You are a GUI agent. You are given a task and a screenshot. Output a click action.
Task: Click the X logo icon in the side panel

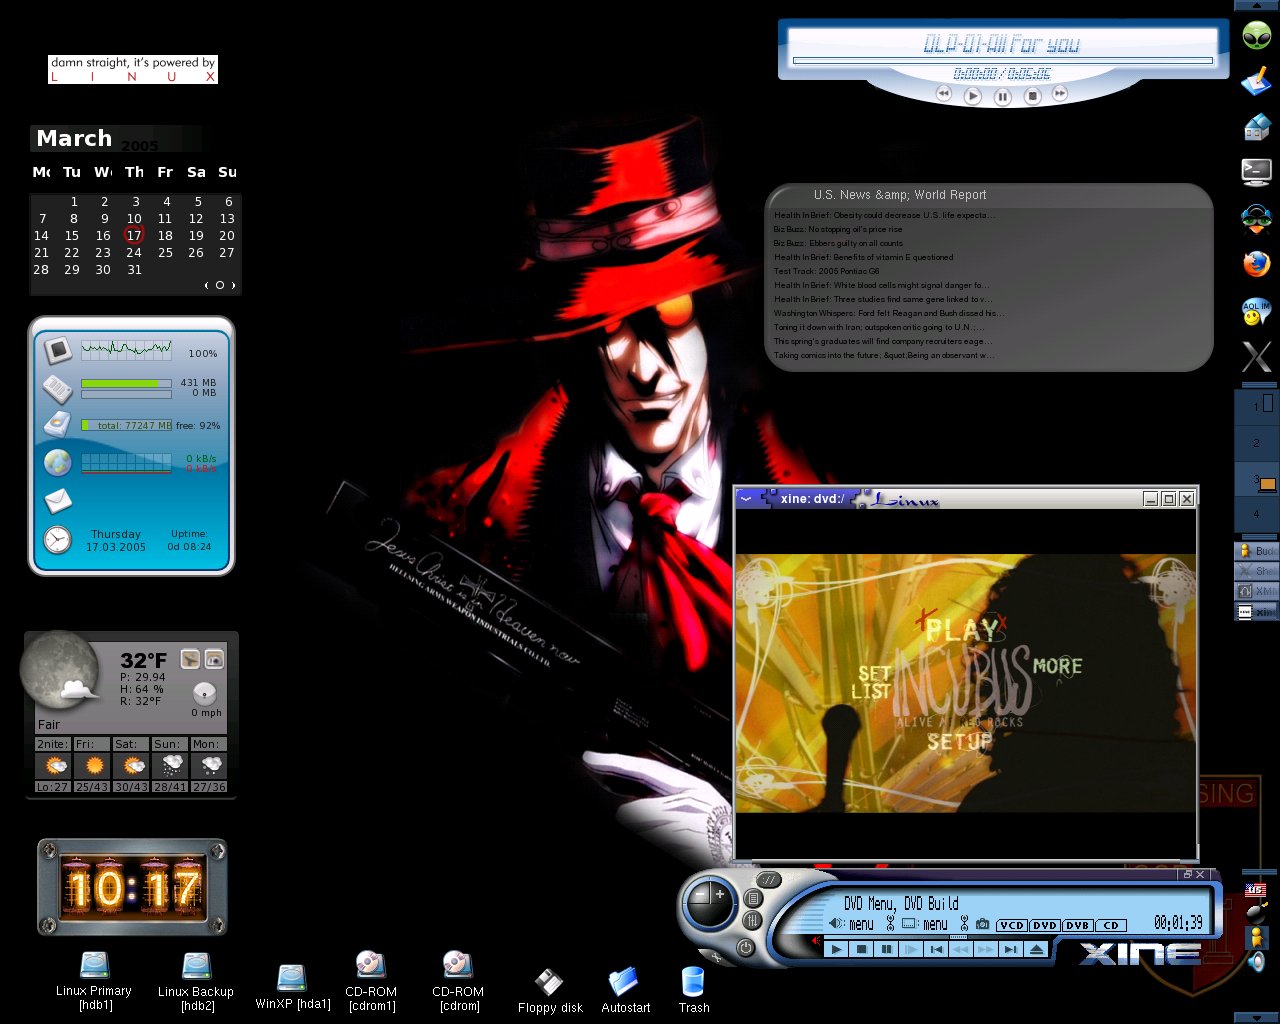1256,357
